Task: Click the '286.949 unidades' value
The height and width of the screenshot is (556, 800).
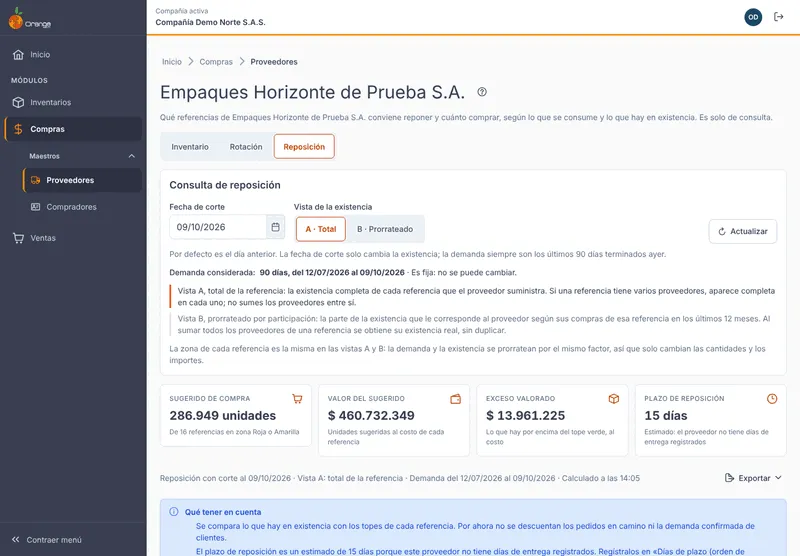Action: pyautogui.click(x=222, y=416)
